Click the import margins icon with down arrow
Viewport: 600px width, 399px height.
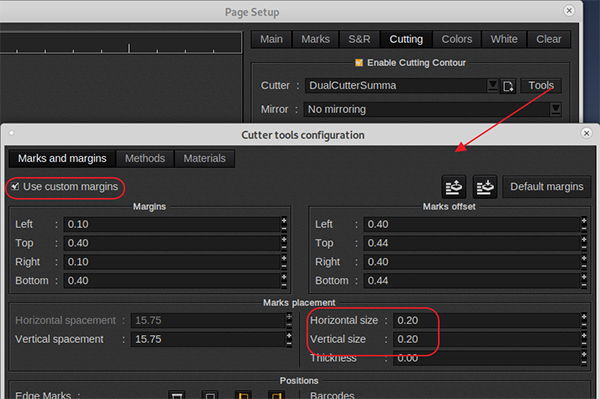point(485,187)
